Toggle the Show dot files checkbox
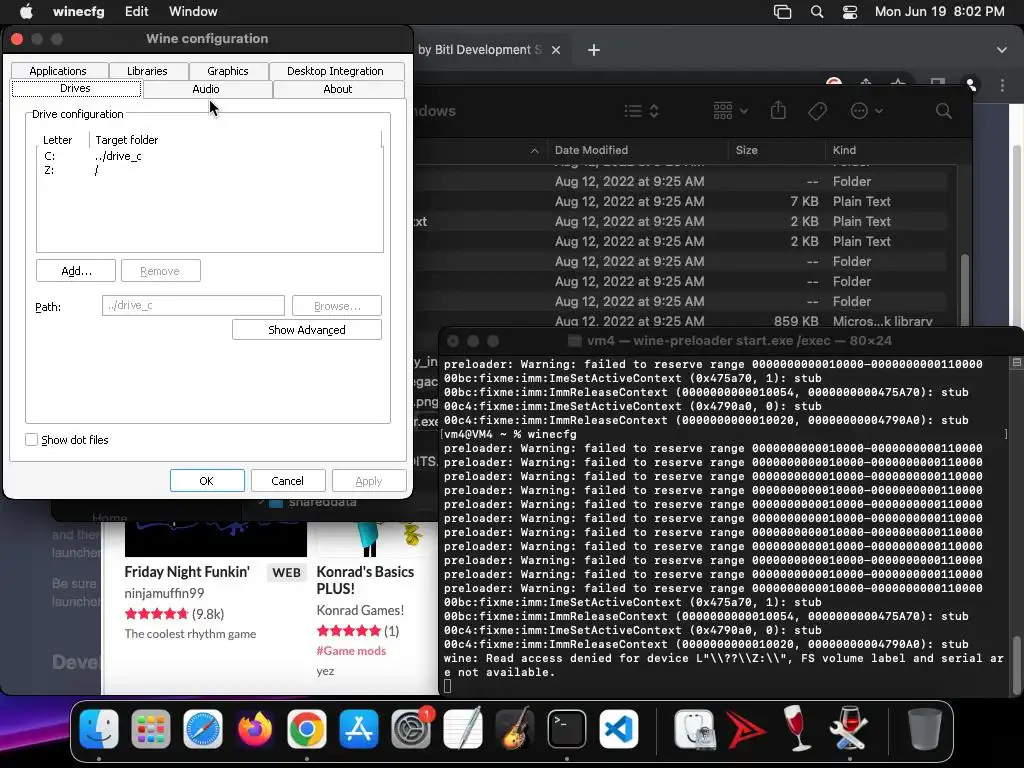This screenshot has width=1024, height=768. point(31,440)
